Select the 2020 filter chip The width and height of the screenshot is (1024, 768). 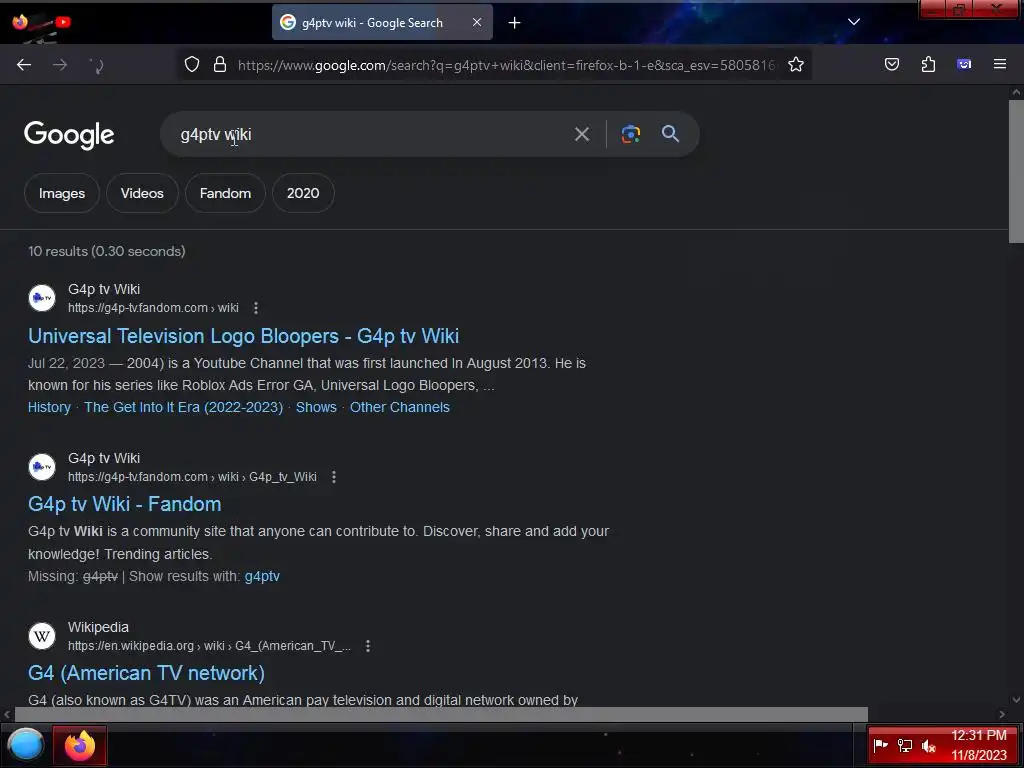pos(303,193)
